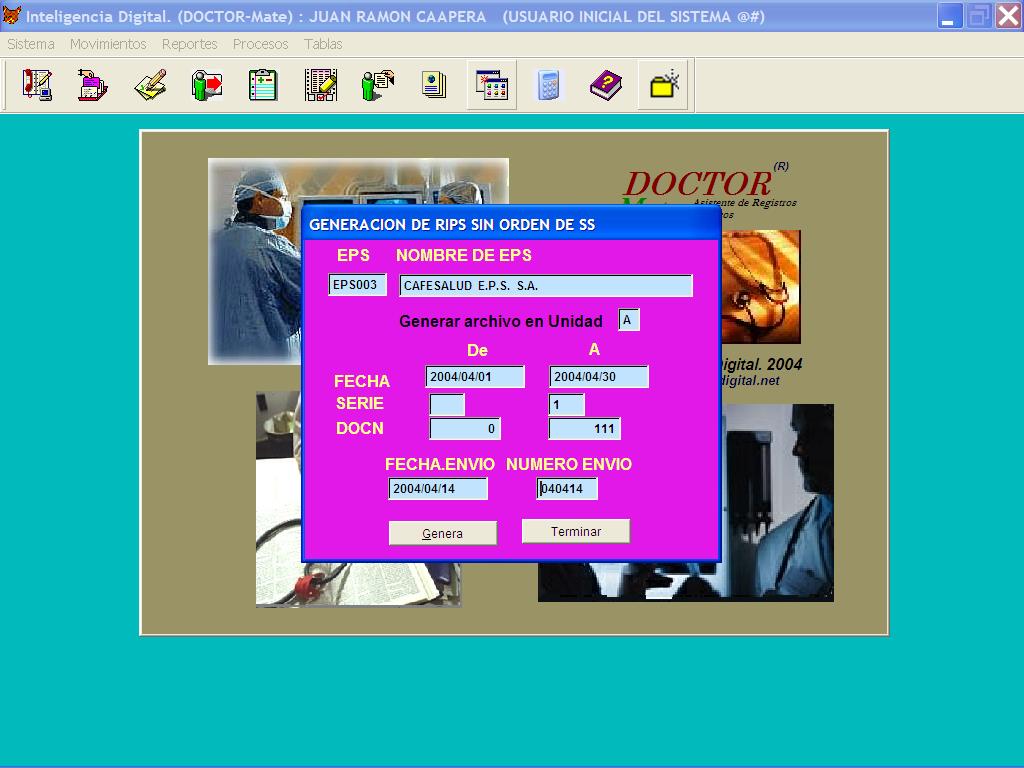Click the start date field 2004/04/01
The image size is (1024, 768).
click(x=475, y=377)
